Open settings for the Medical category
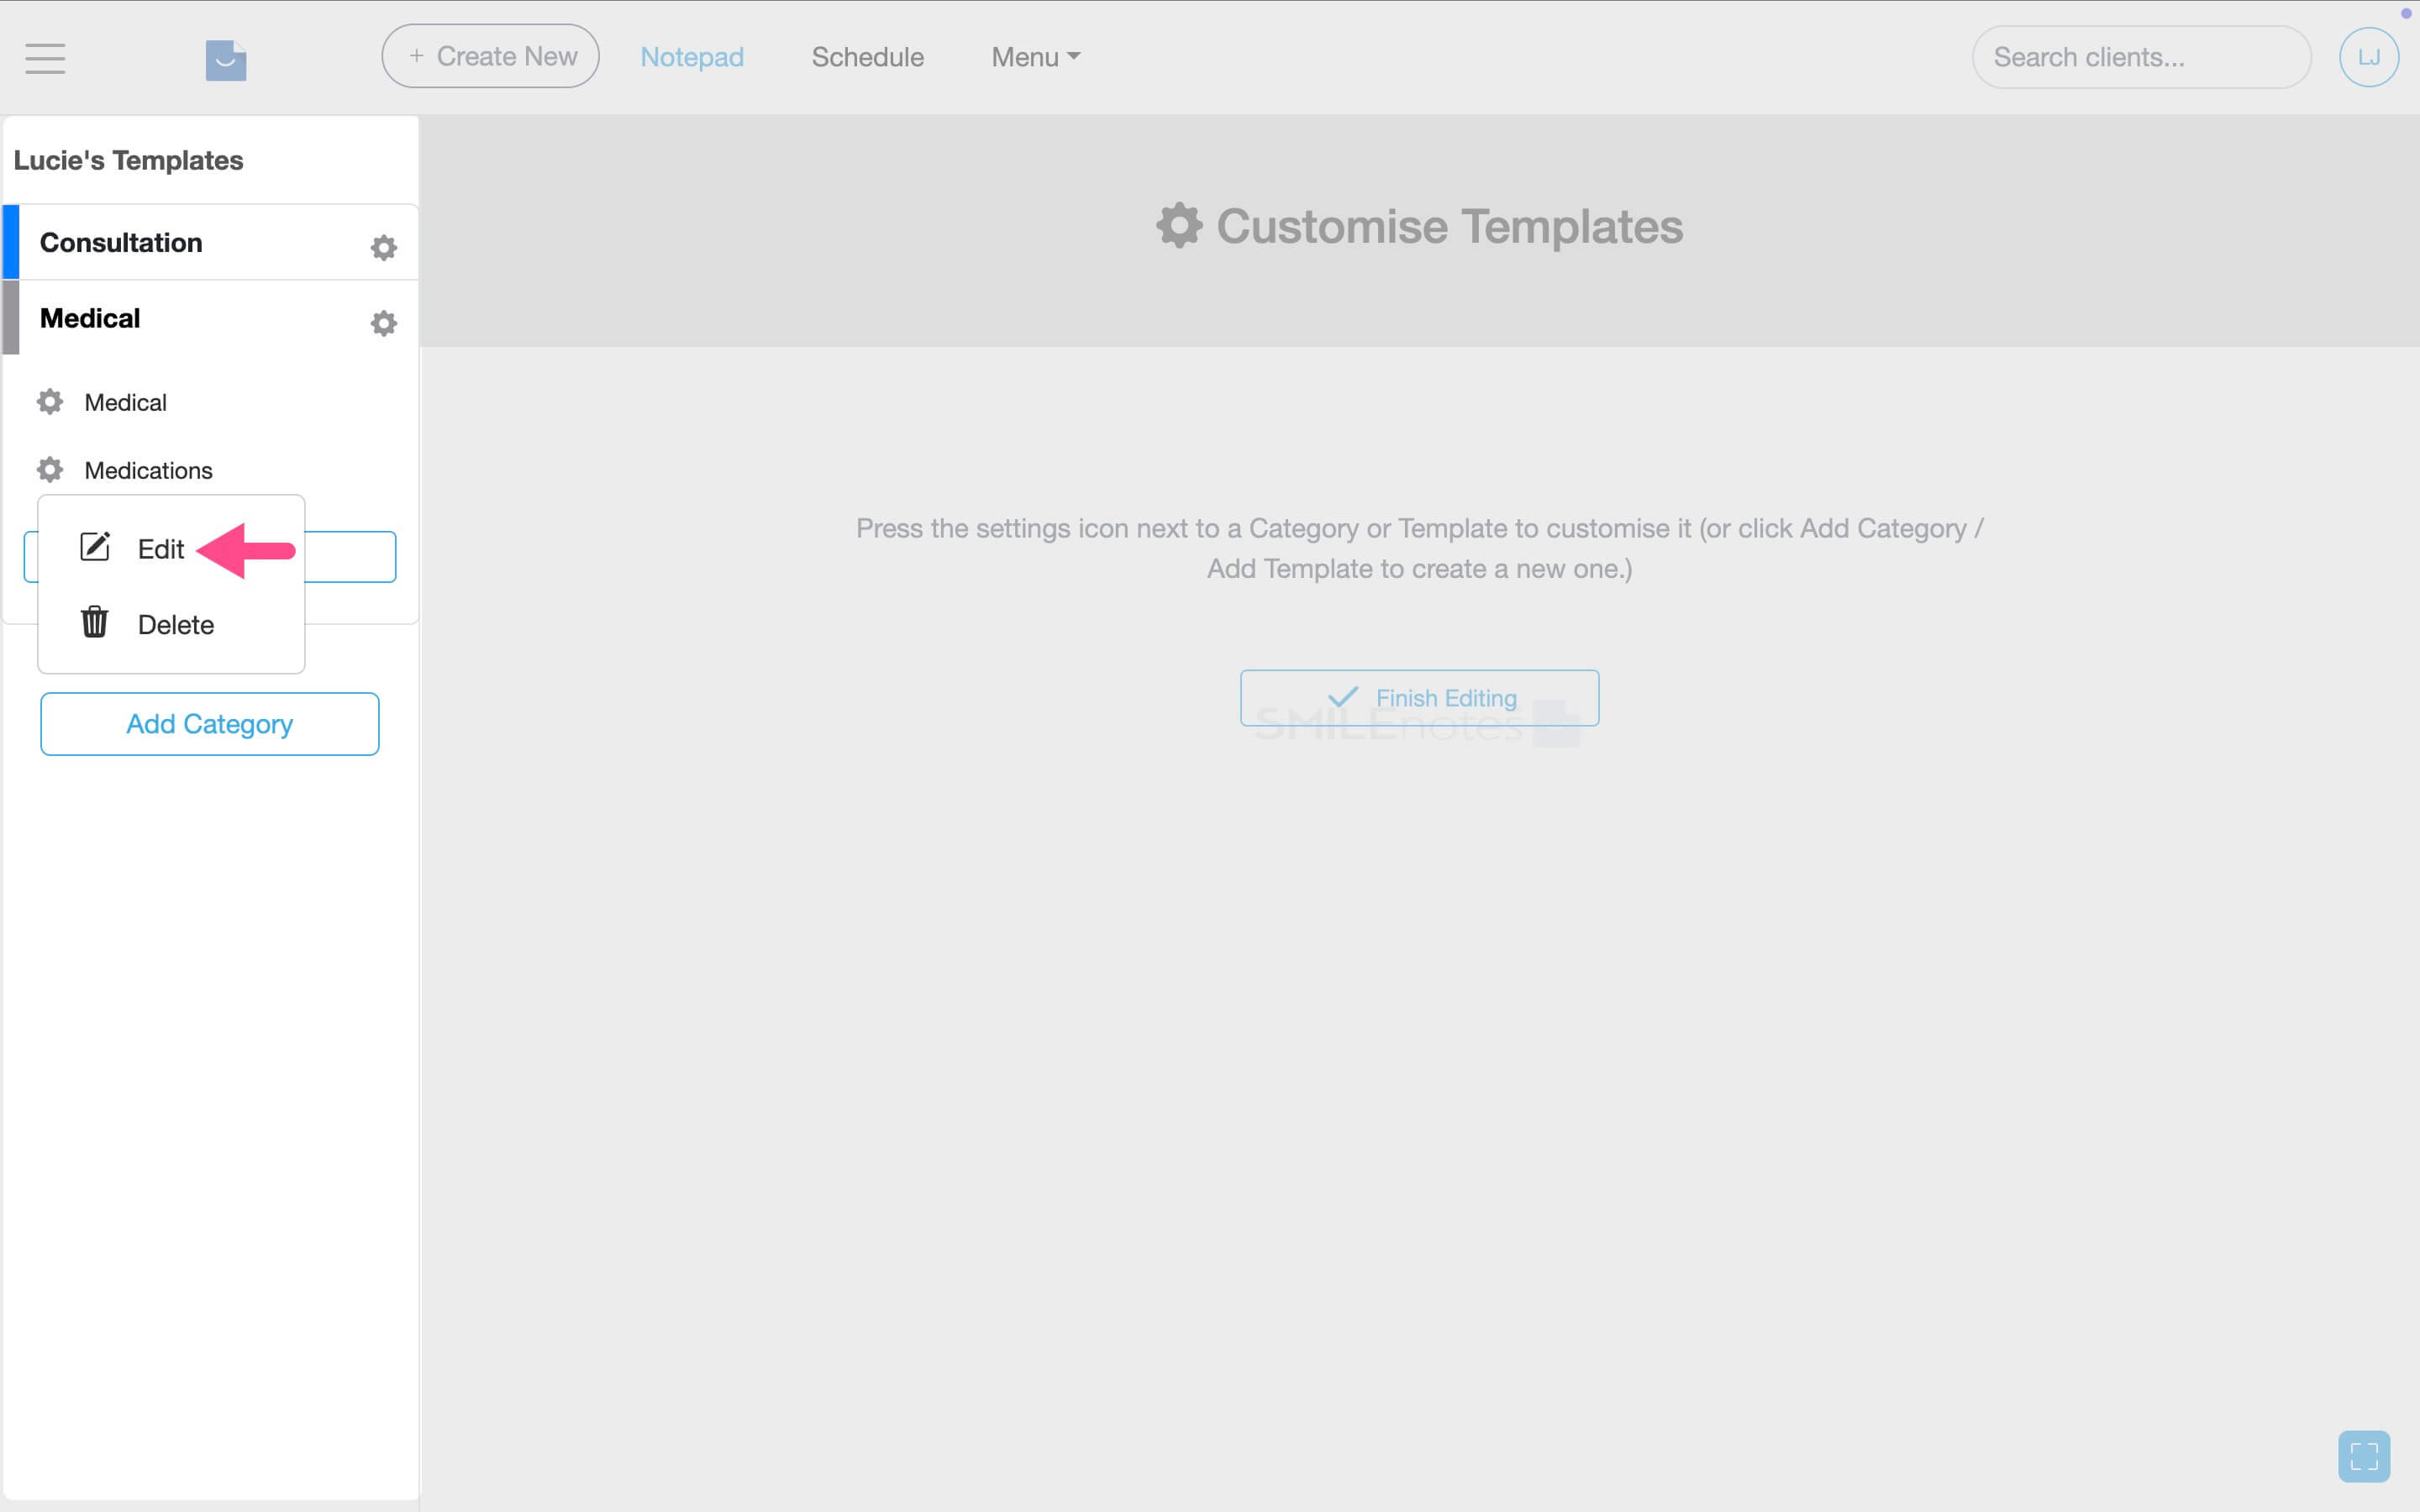The height and width of the screenshot is (1512, 2420). [384, 322]
